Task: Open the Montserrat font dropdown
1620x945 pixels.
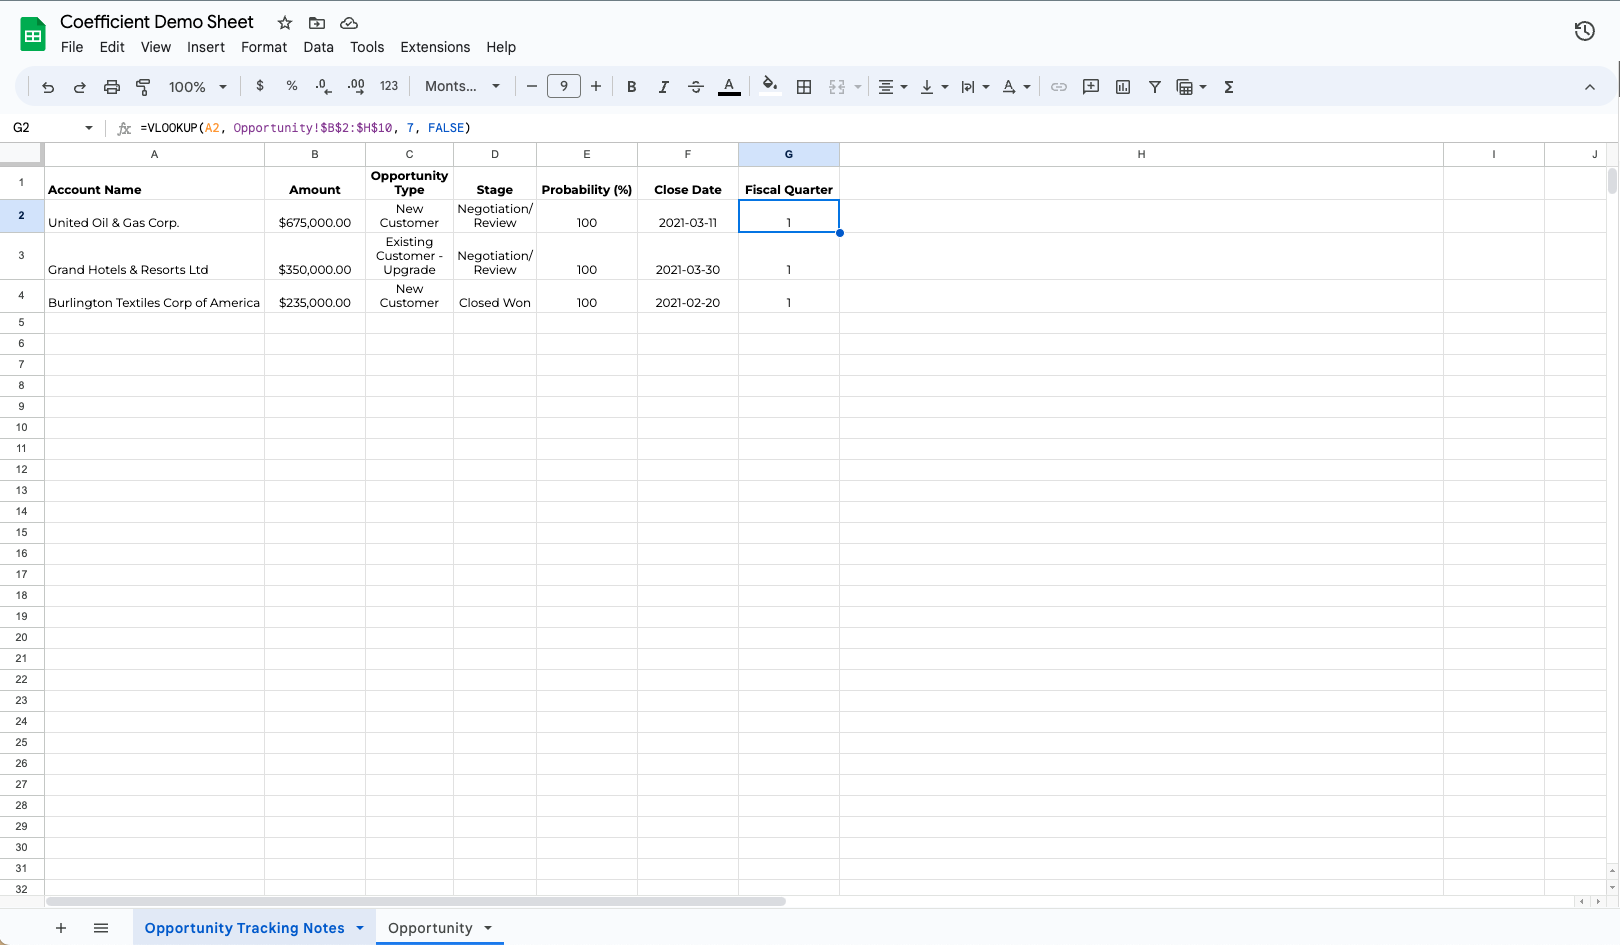Action: pyautogui.click(x=462, y=86)
